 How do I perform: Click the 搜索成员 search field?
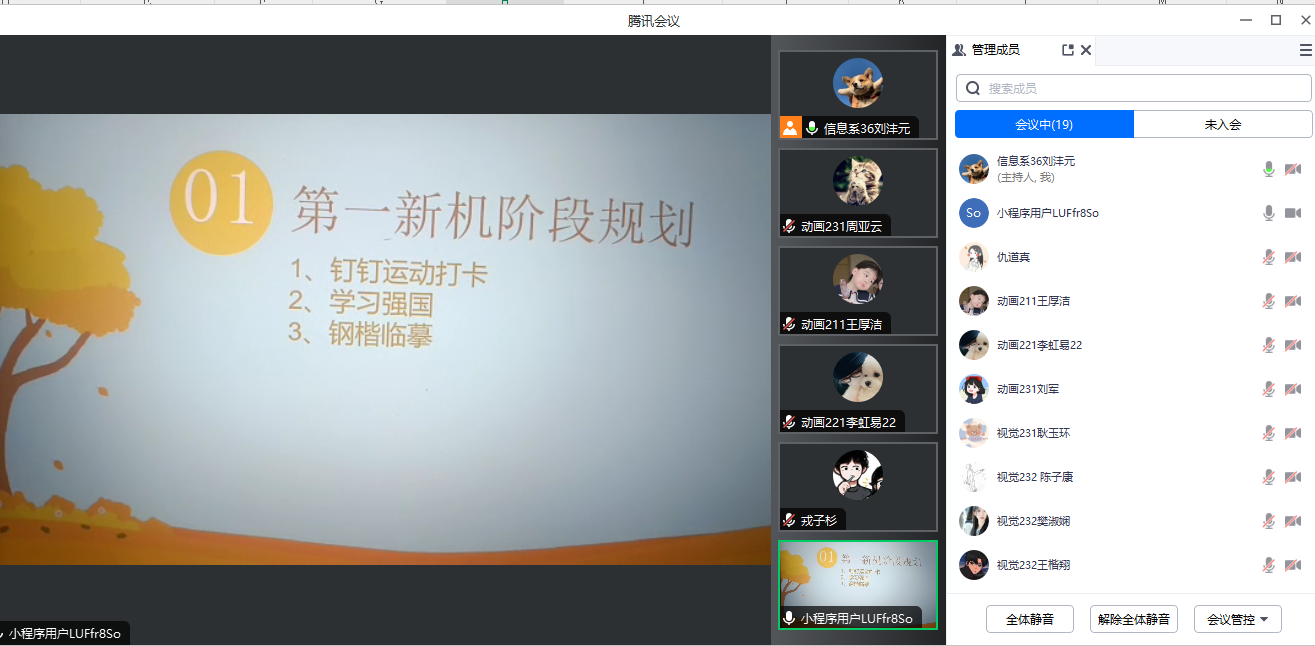point(1140,88)
